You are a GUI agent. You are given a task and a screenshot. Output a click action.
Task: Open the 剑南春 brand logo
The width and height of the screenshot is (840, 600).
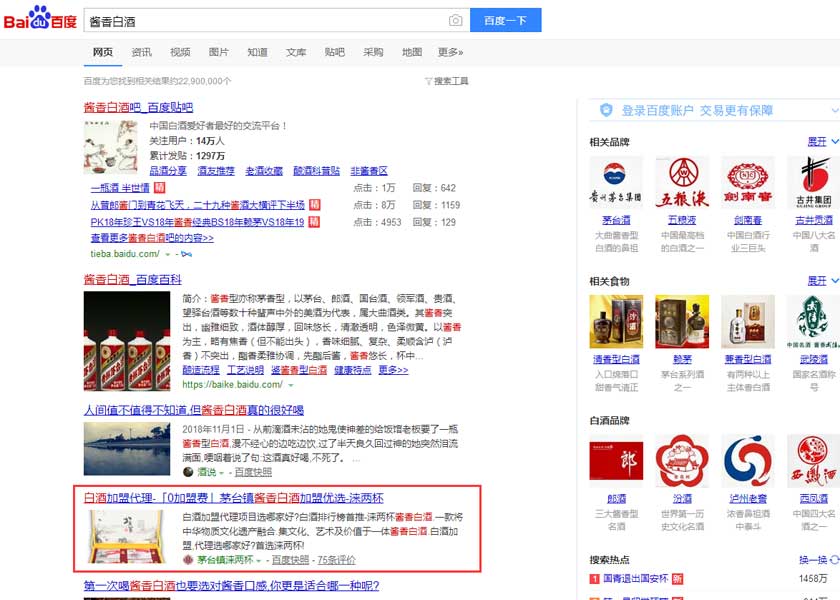click(748, 182)
